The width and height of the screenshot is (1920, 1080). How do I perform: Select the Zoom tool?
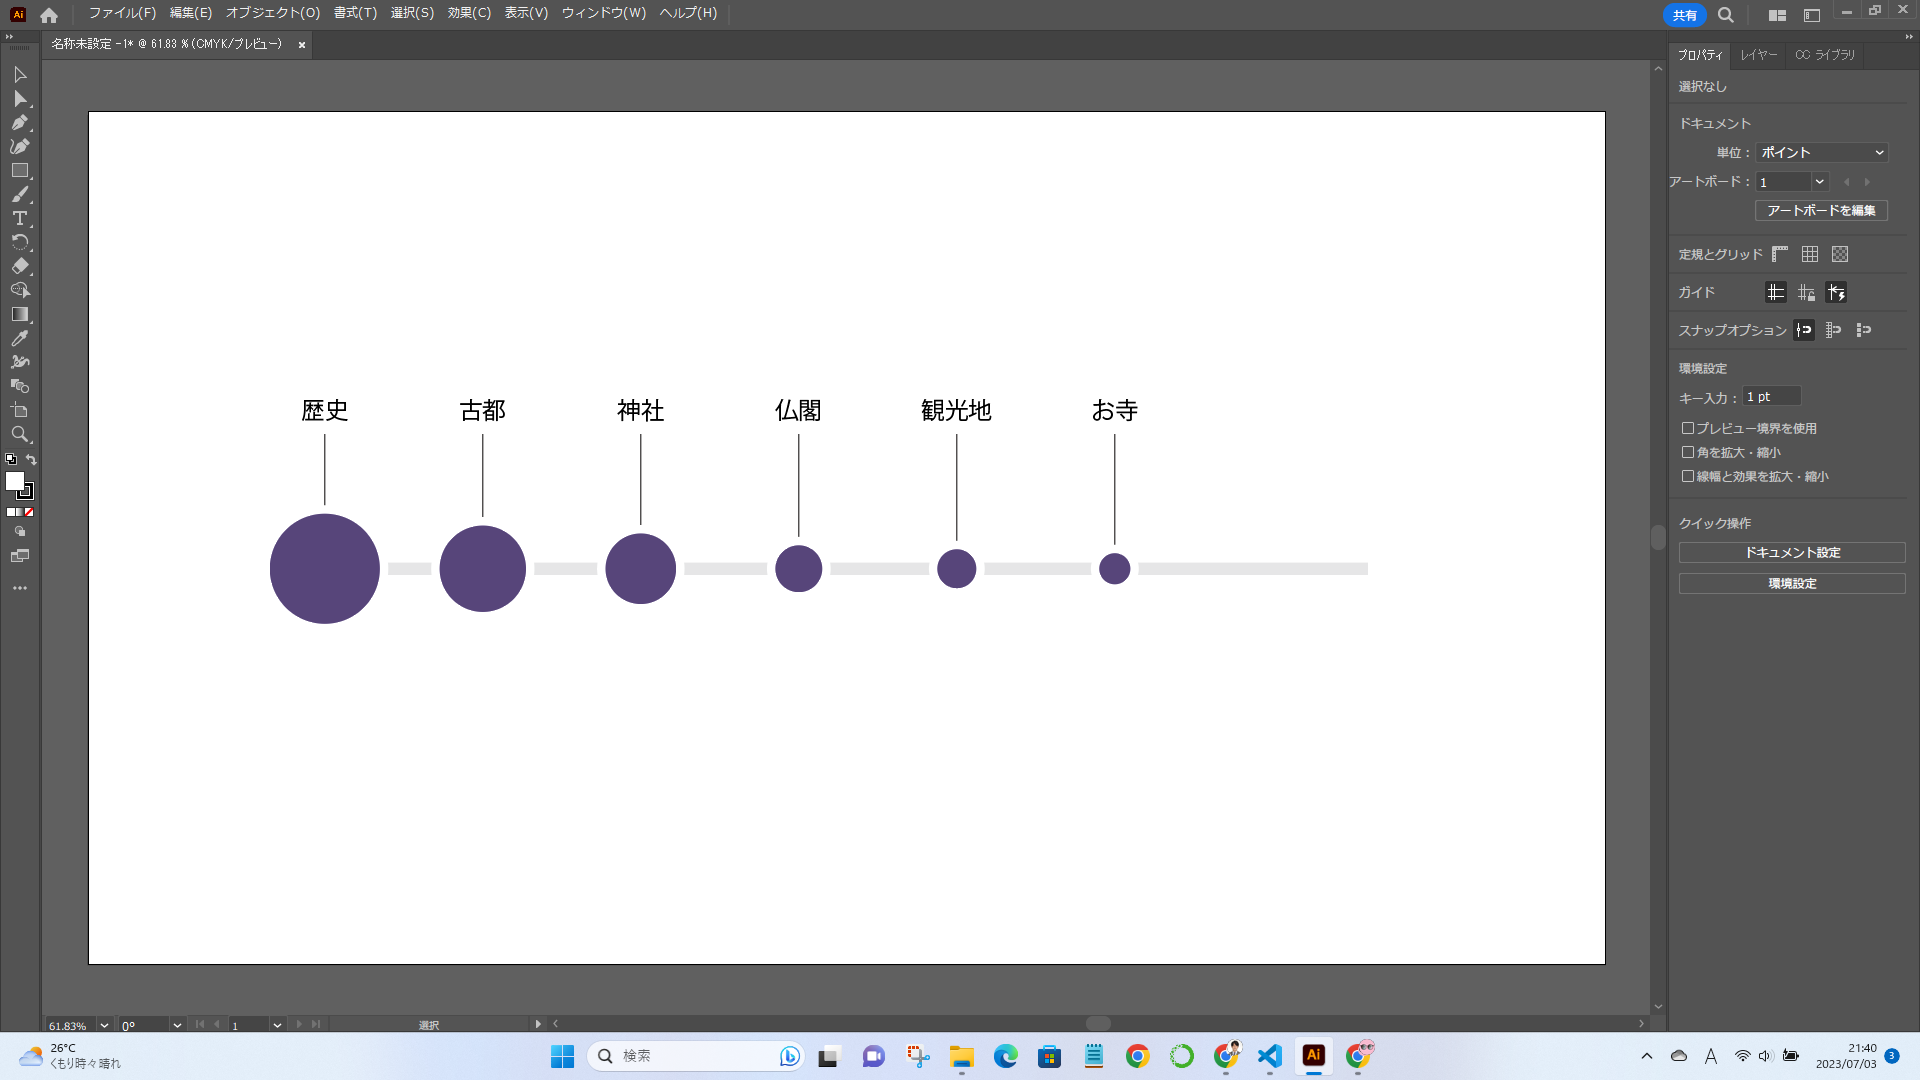coord(19,434)
